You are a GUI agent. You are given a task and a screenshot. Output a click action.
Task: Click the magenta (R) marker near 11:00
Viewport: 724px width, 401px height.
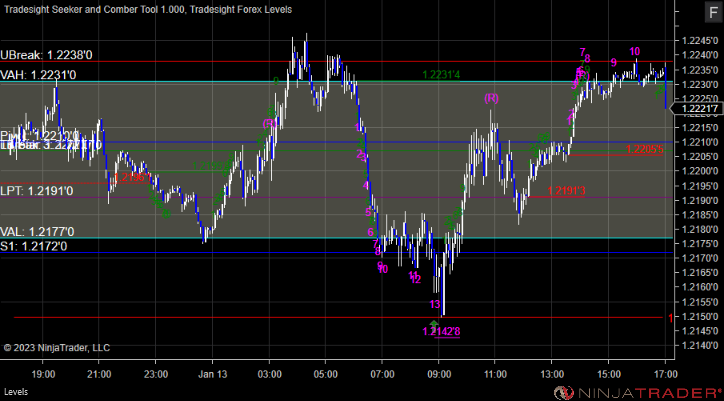pyautogui.click(x=492, y=98)
